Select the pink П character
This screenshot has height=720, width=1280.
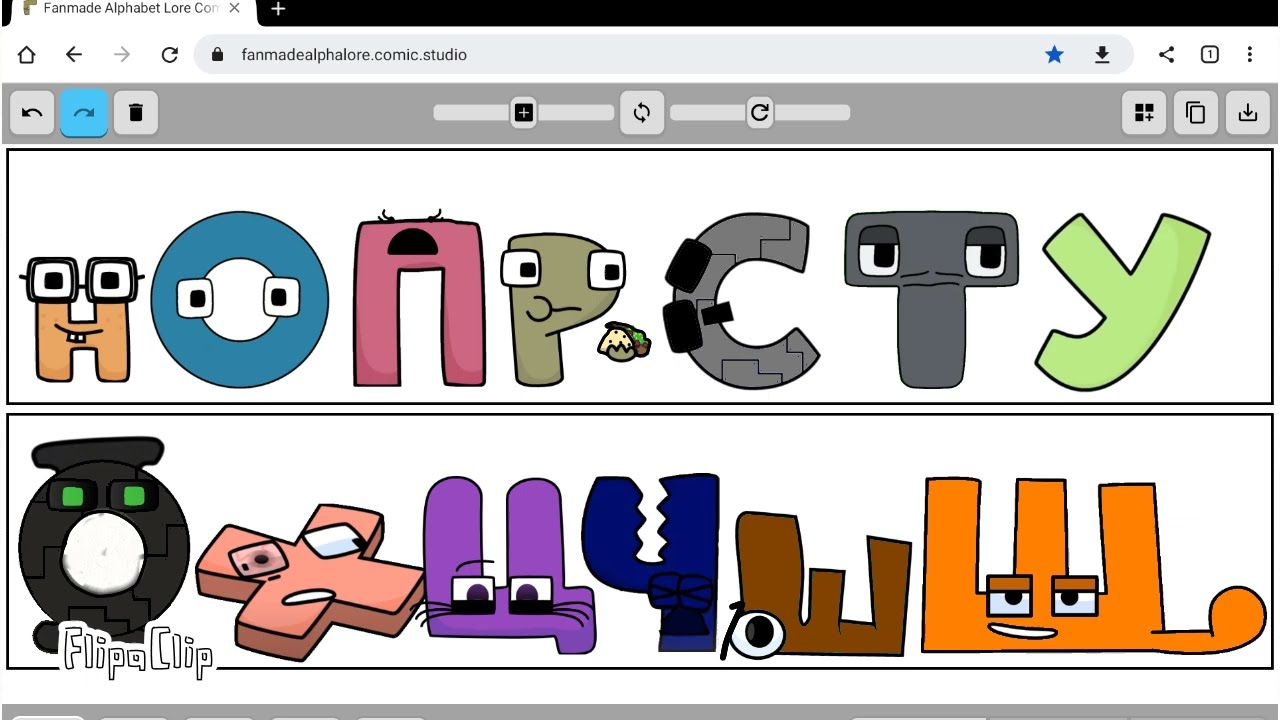(x=420, y=300)
